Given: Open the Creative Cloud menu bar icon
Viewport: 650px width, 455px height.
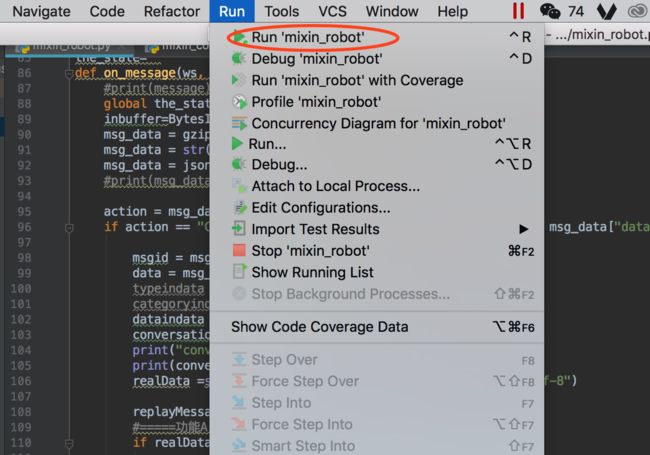Looking at the screenshot, I should (x=638, y=11).
